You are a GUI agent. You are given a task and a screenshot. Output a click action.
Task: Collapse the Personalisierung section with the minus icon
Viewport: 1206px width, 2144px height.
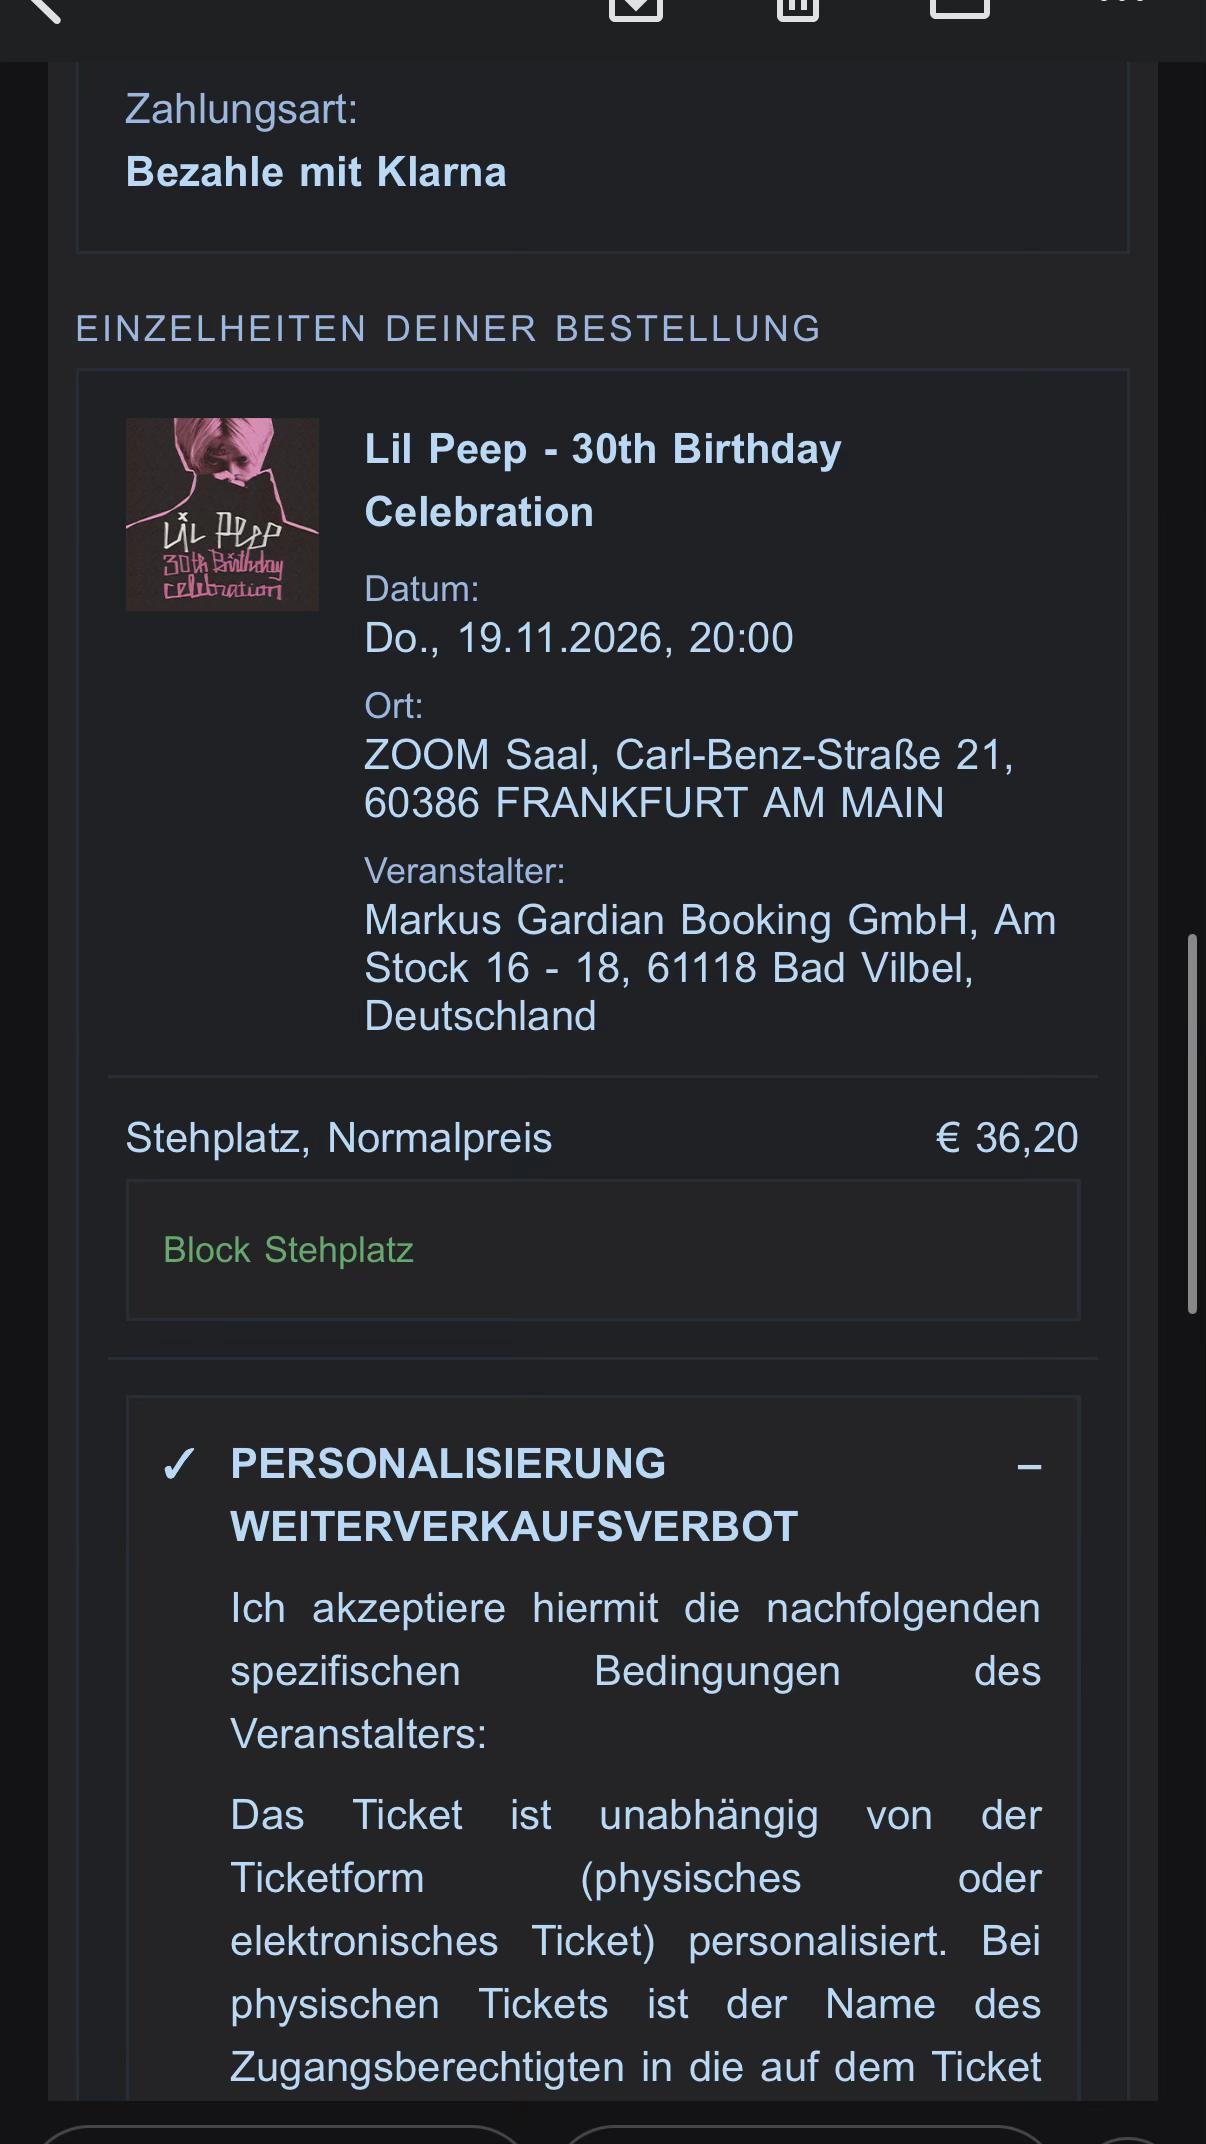(1029, 1467)
